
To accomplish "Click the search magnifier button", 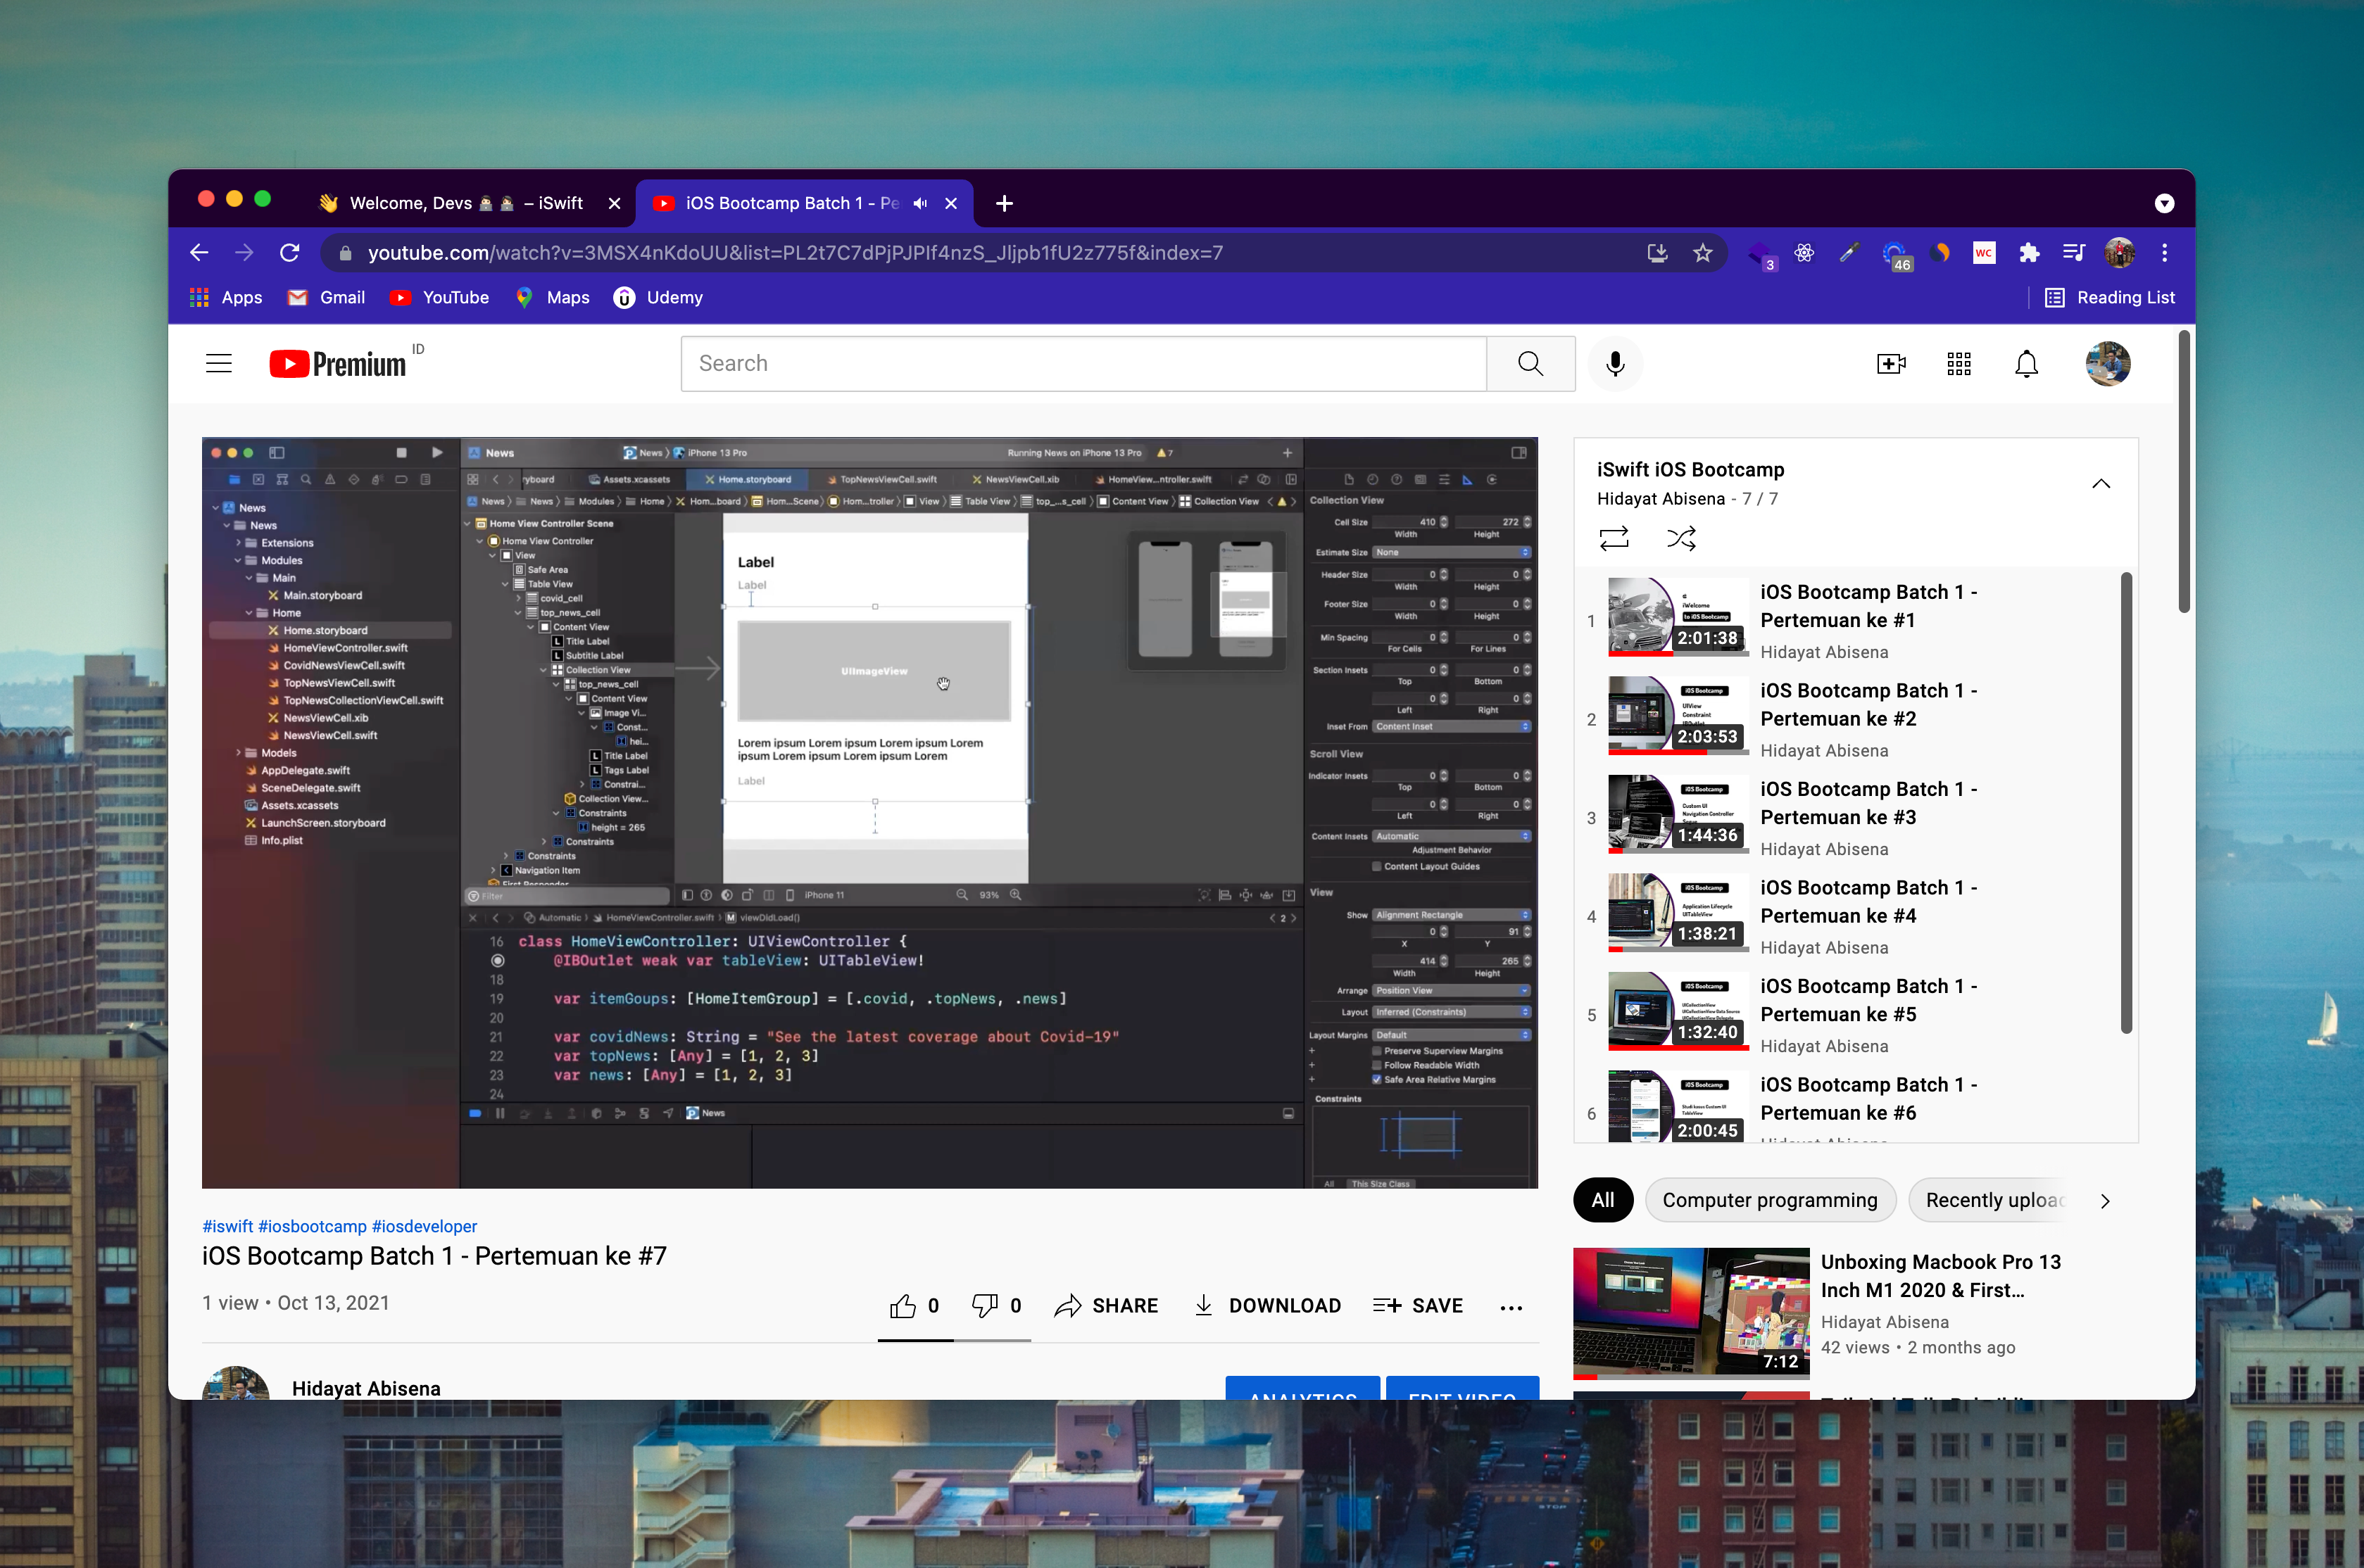I will pos(1530,363).
